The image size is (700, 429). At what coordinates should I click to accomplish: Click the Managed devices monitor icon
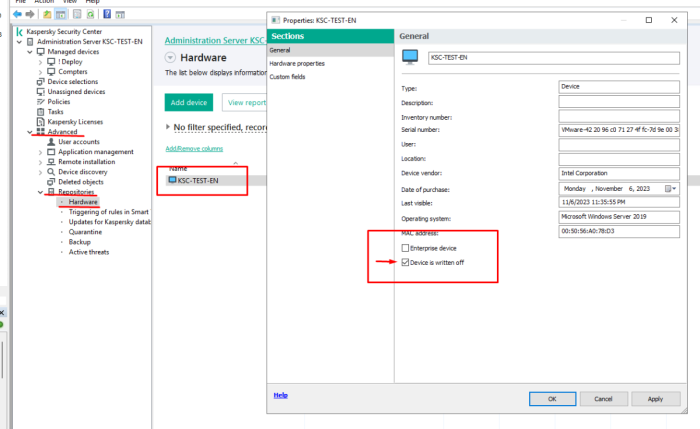point(41,52)
